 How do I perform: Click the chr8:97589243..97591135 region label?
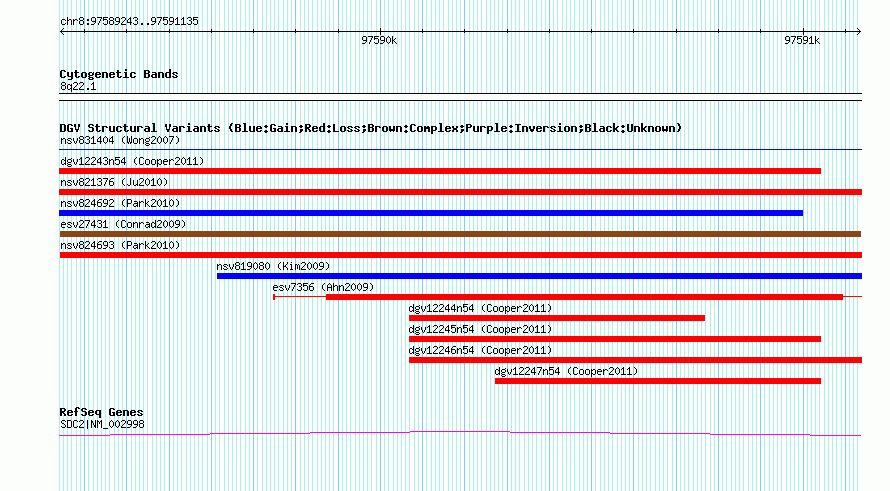(x=129, y=22)
